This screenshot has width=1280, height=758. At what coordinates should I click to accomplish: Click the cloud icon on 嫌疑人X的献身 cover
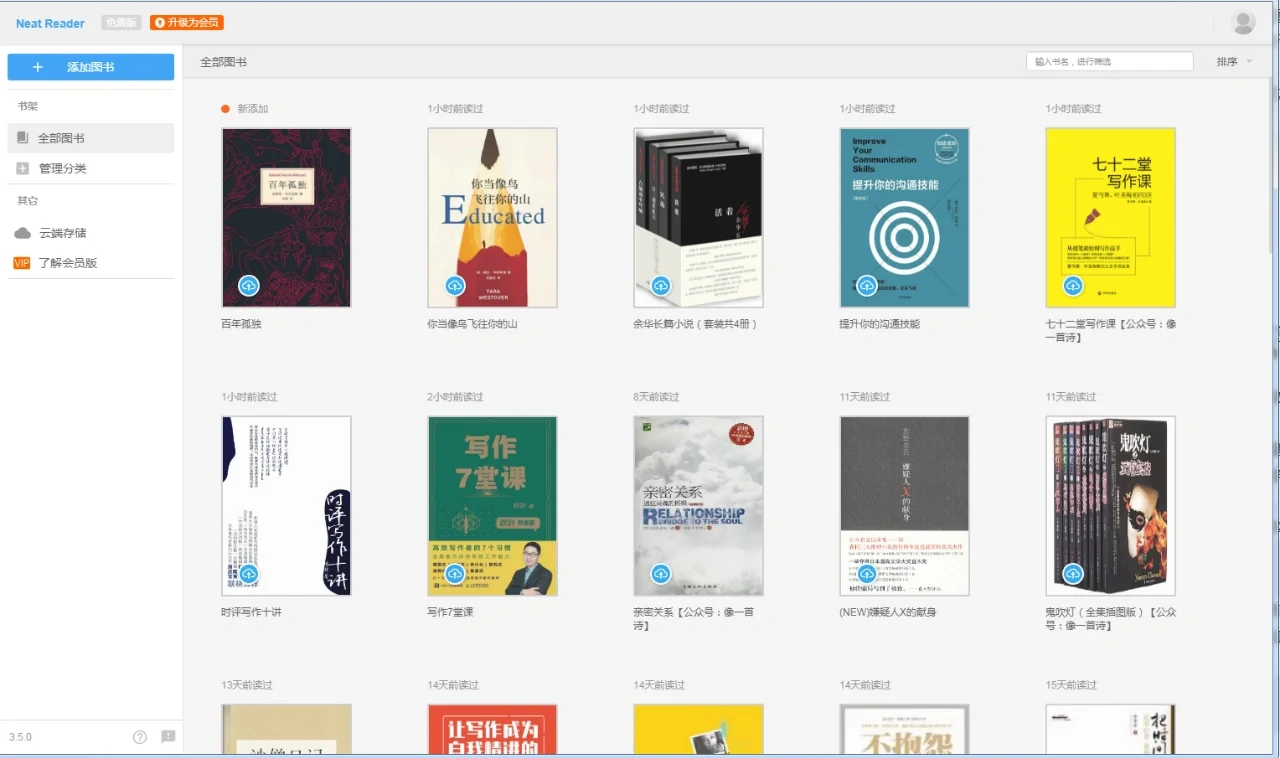(867, 574)
